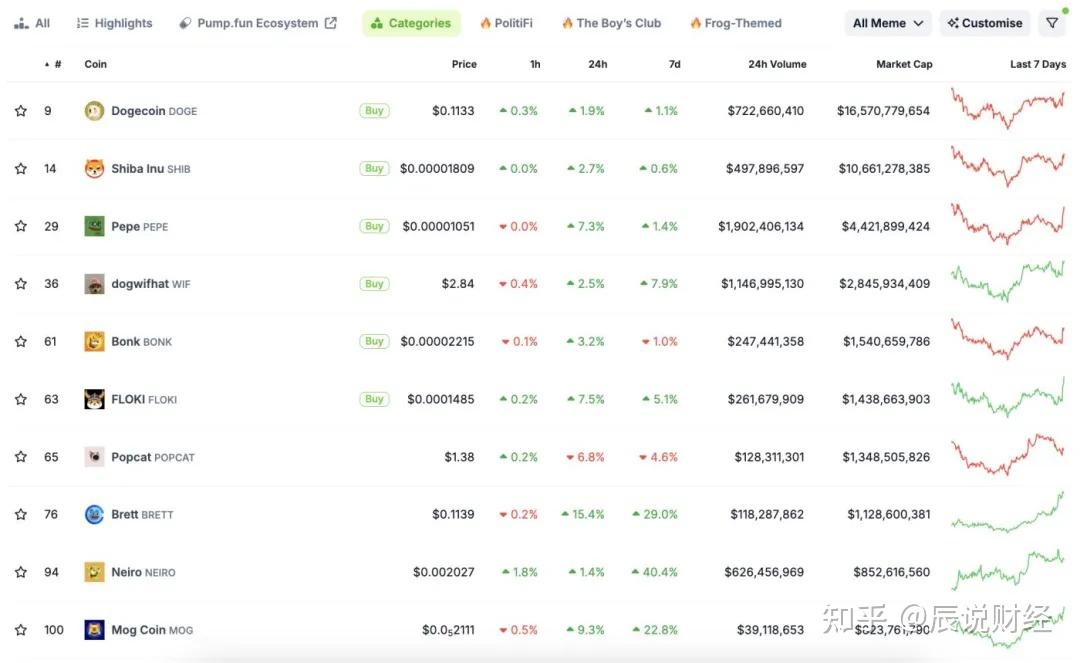Buy dogwifhat using its Buy button
The width and height of the screenshot is (1080, 663).
(x=374, y=284)
